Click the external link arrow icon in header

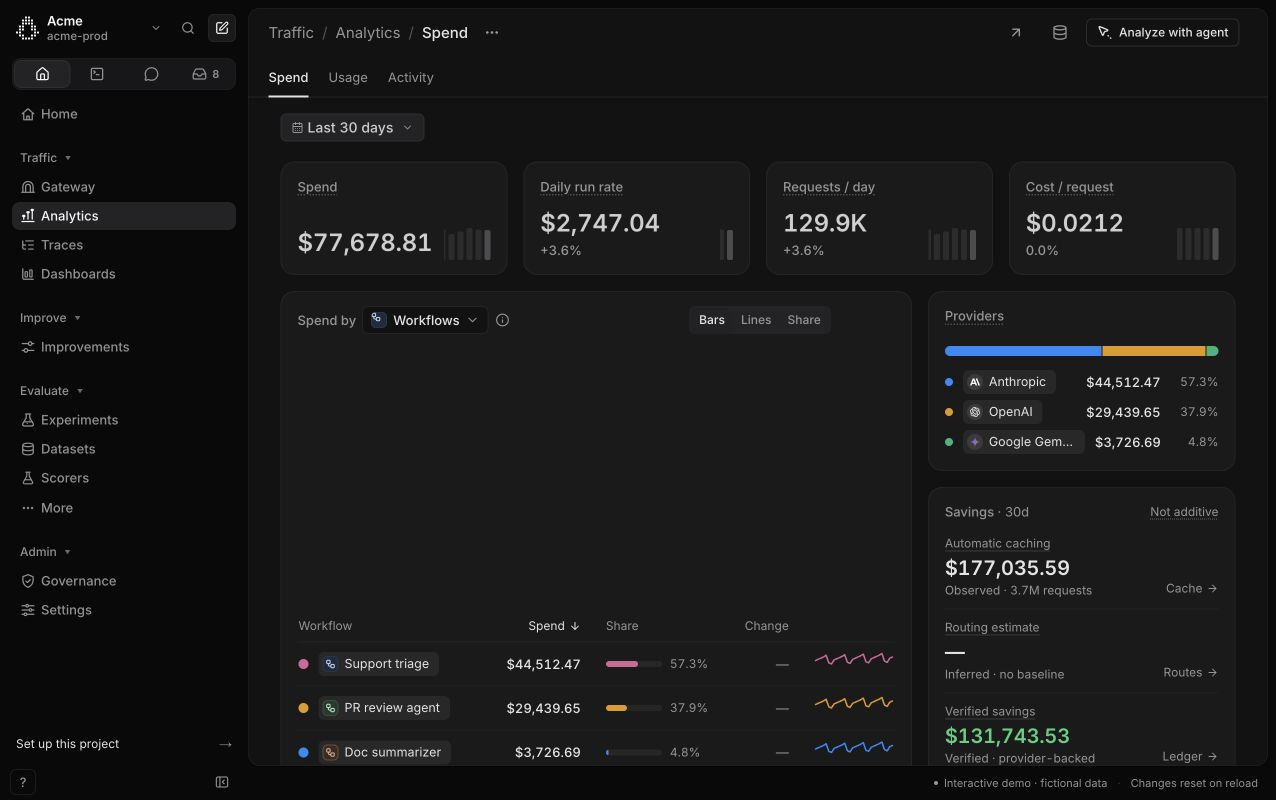tap(1016, 32)
